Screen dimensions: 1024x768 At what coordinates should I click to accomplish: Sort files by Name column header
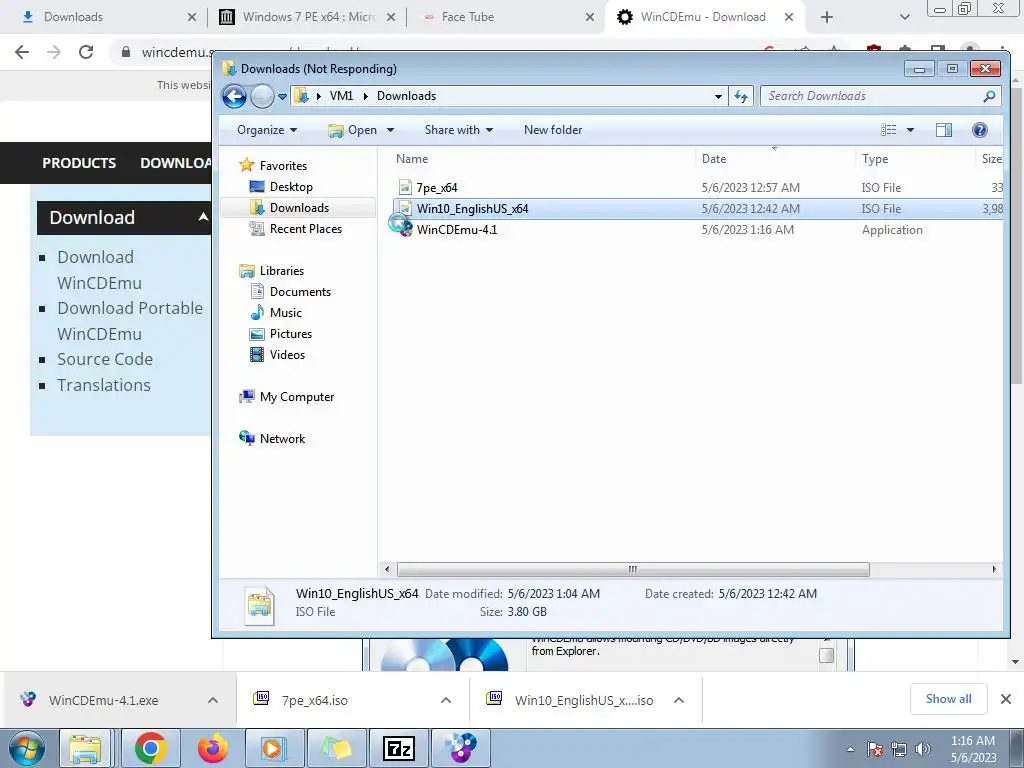coord(412,159)
